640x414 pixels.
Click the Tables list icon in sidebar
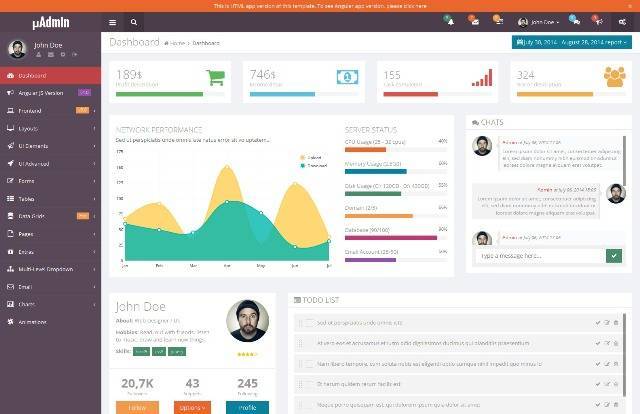click(11, 199)
